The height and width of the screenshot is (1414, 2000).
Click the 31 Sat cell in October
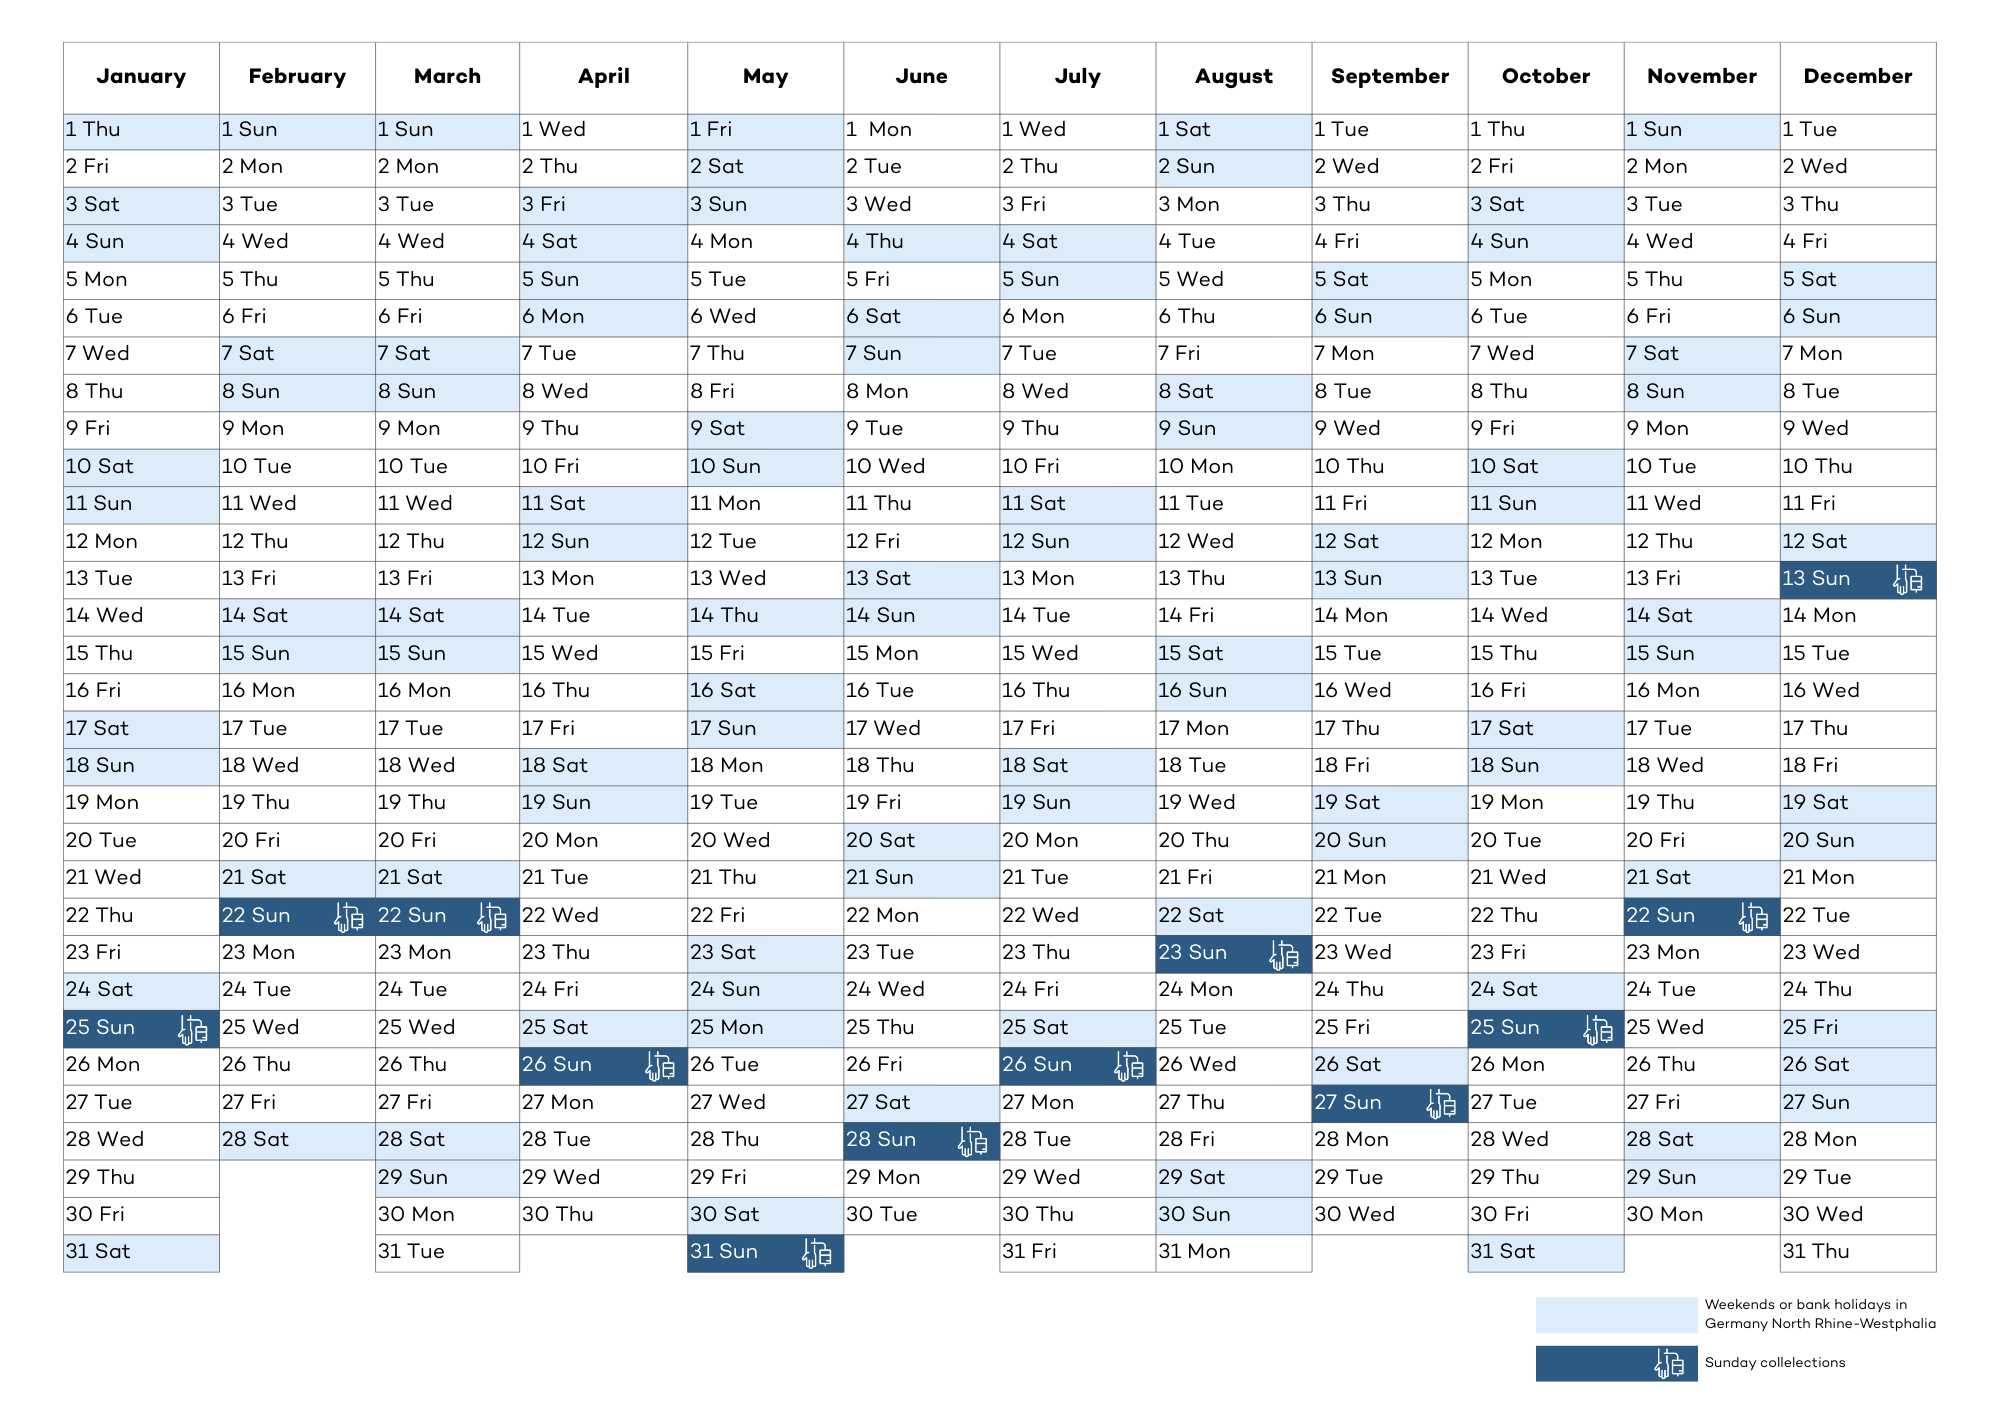[1545, 1252]
